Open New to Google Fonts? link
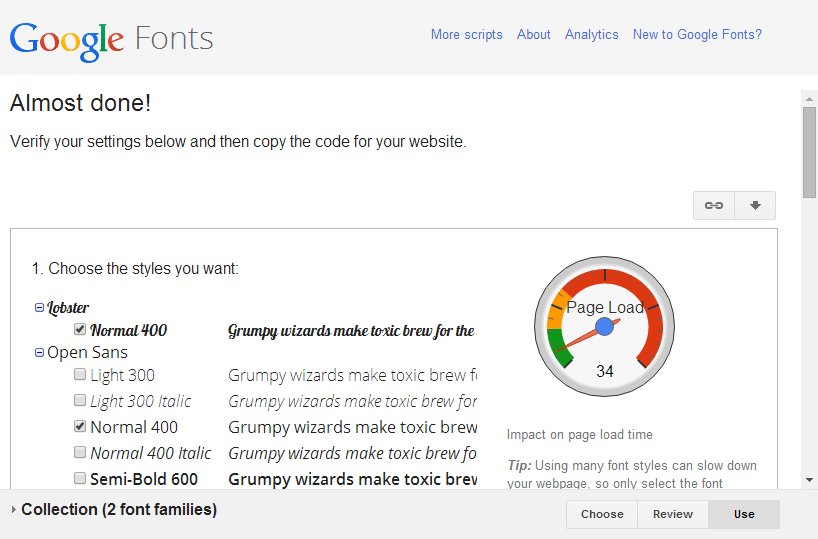Screen dimensions: 818x539 point(697,34)
